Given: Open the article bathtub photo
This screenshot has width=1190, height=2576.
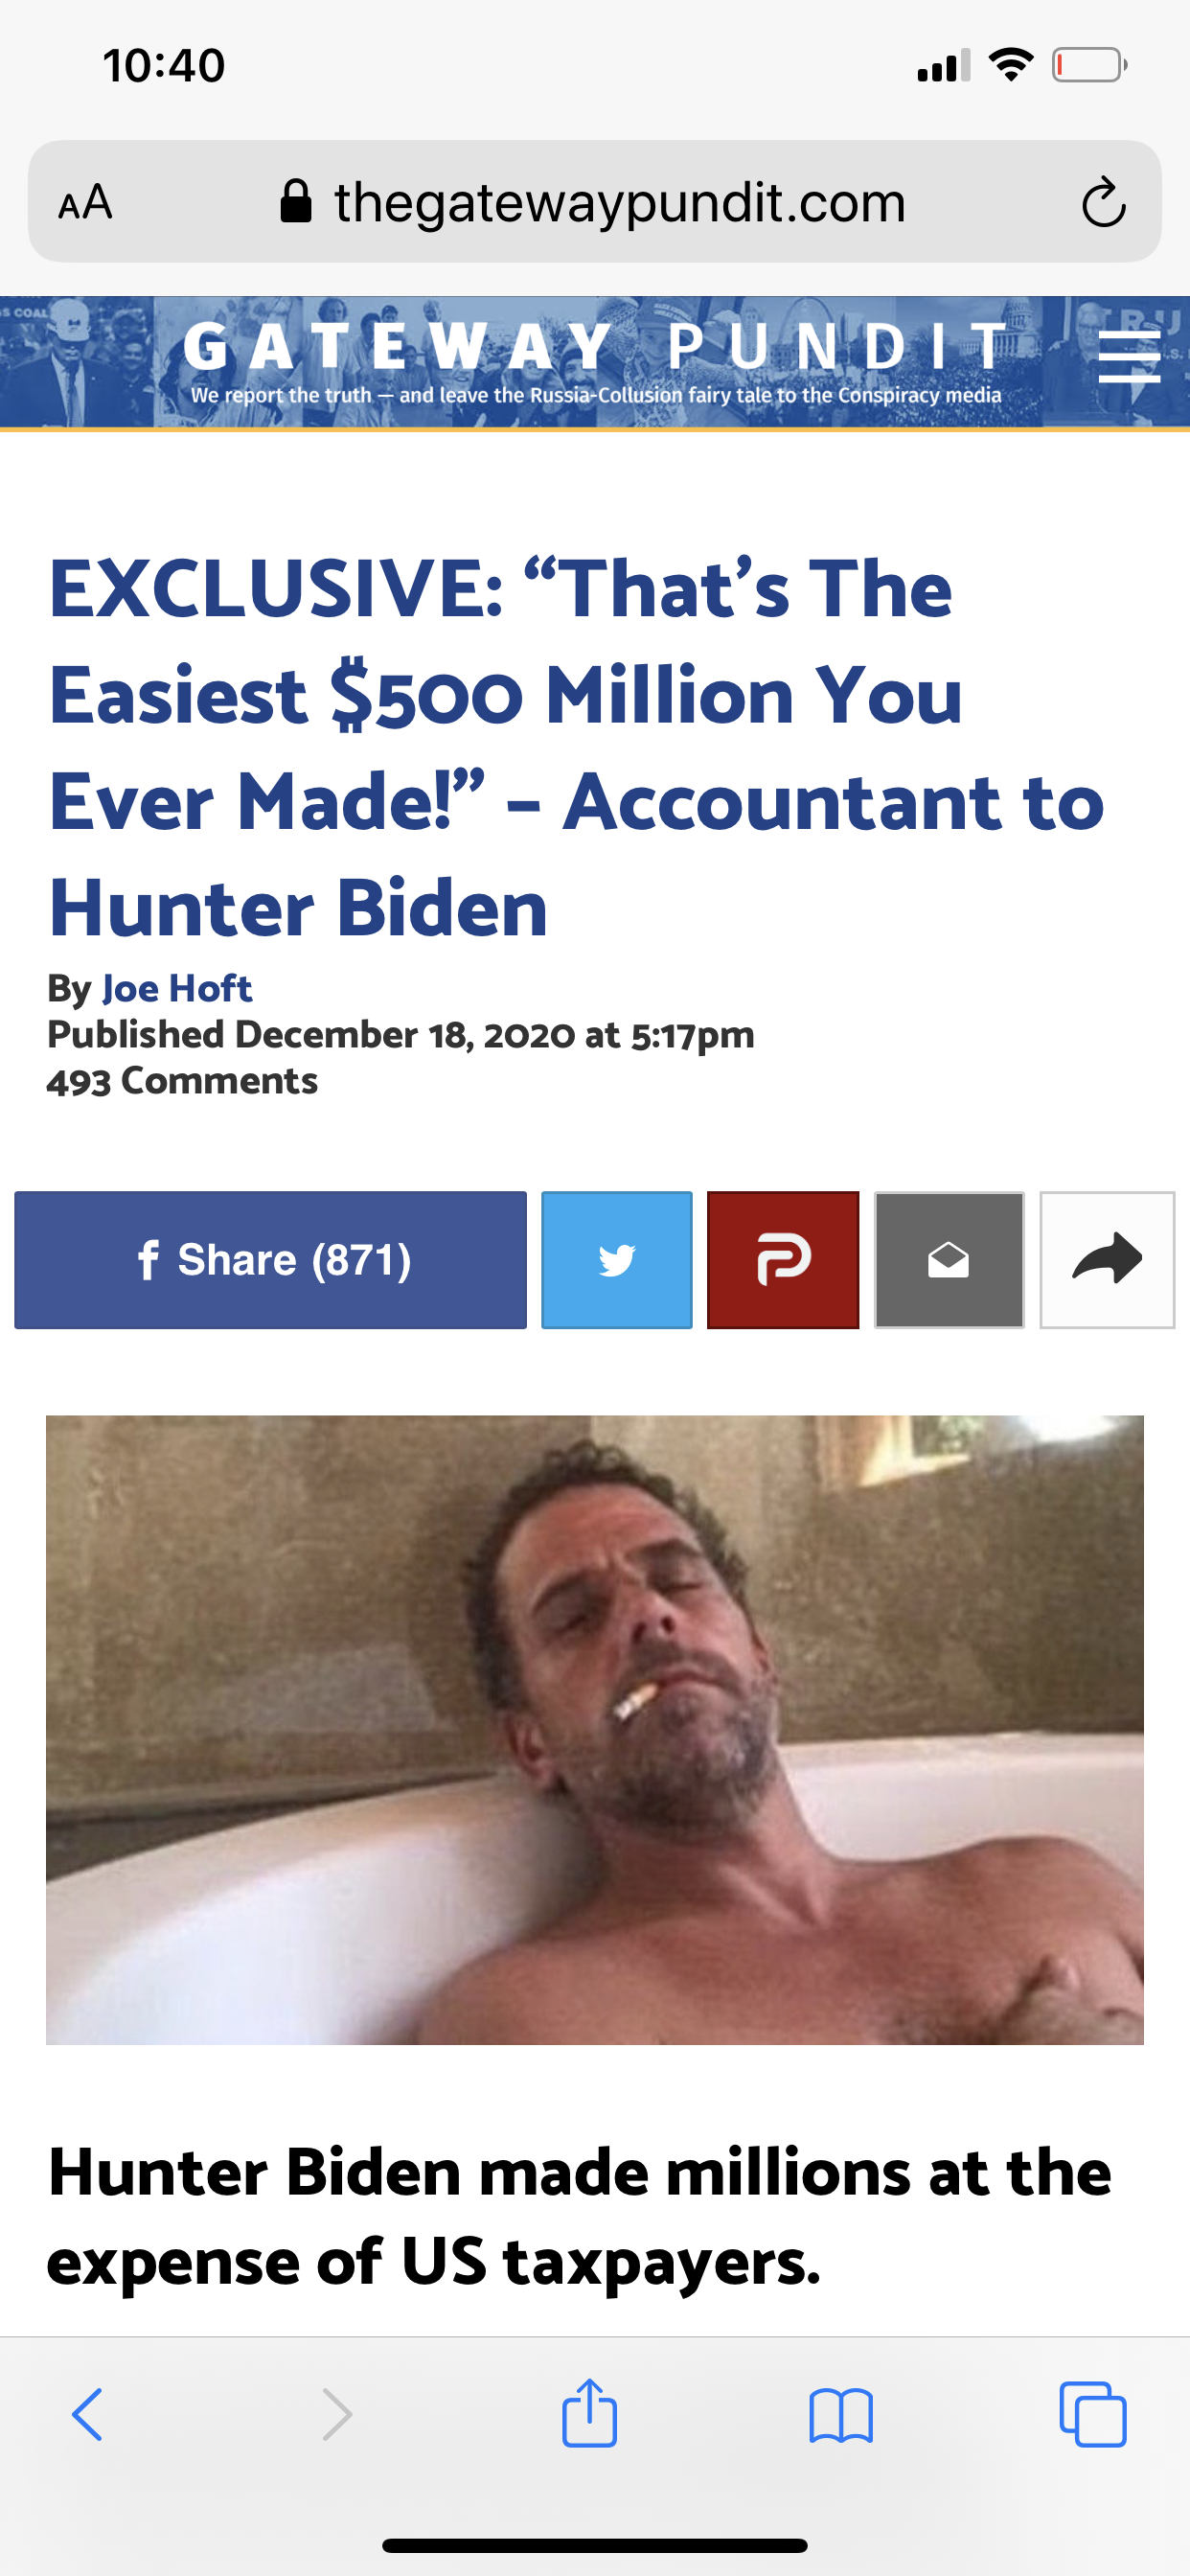Looking at the screenshot, I should (595, 1729).
